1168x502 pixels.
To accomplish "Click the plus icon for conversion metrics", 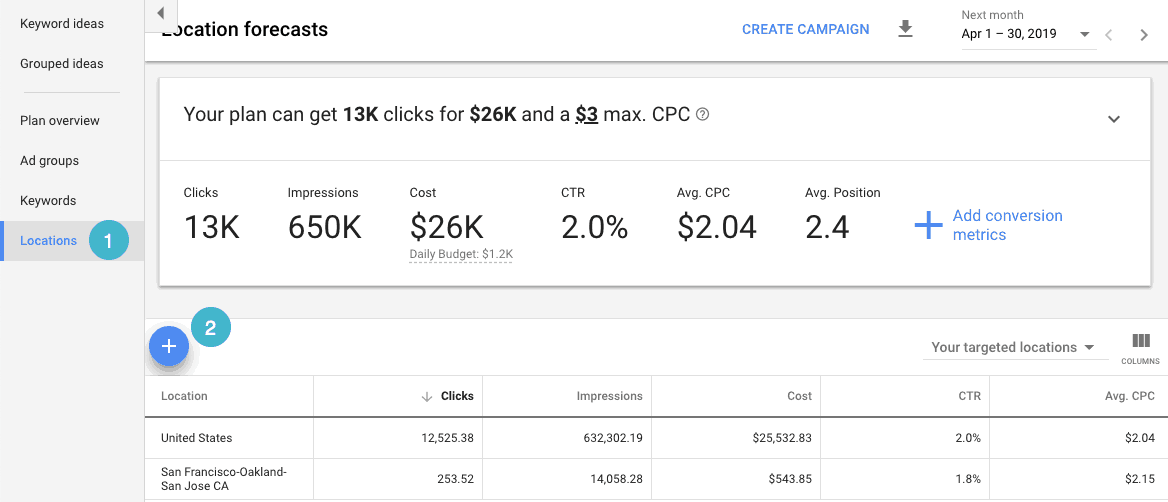I will [928, 226].
